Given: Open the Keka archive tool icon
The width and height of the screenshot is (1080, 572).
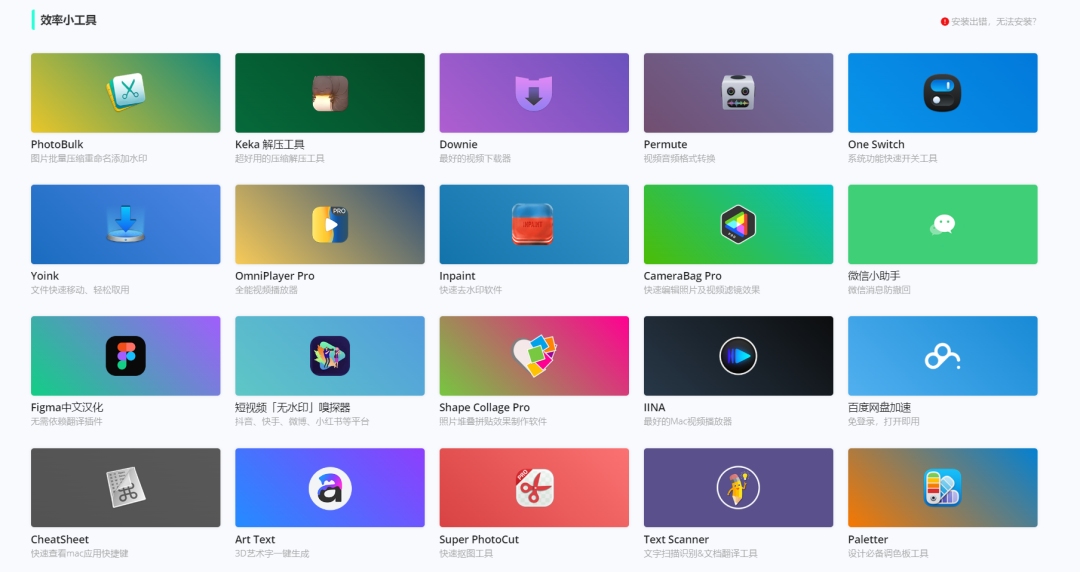Looking at the screenshot, I should coord(329,93).
